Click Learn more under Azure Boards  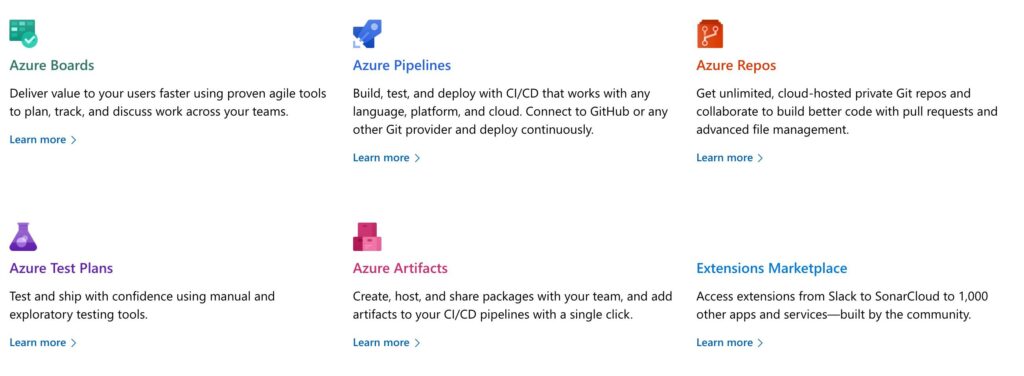click(38, 140)
